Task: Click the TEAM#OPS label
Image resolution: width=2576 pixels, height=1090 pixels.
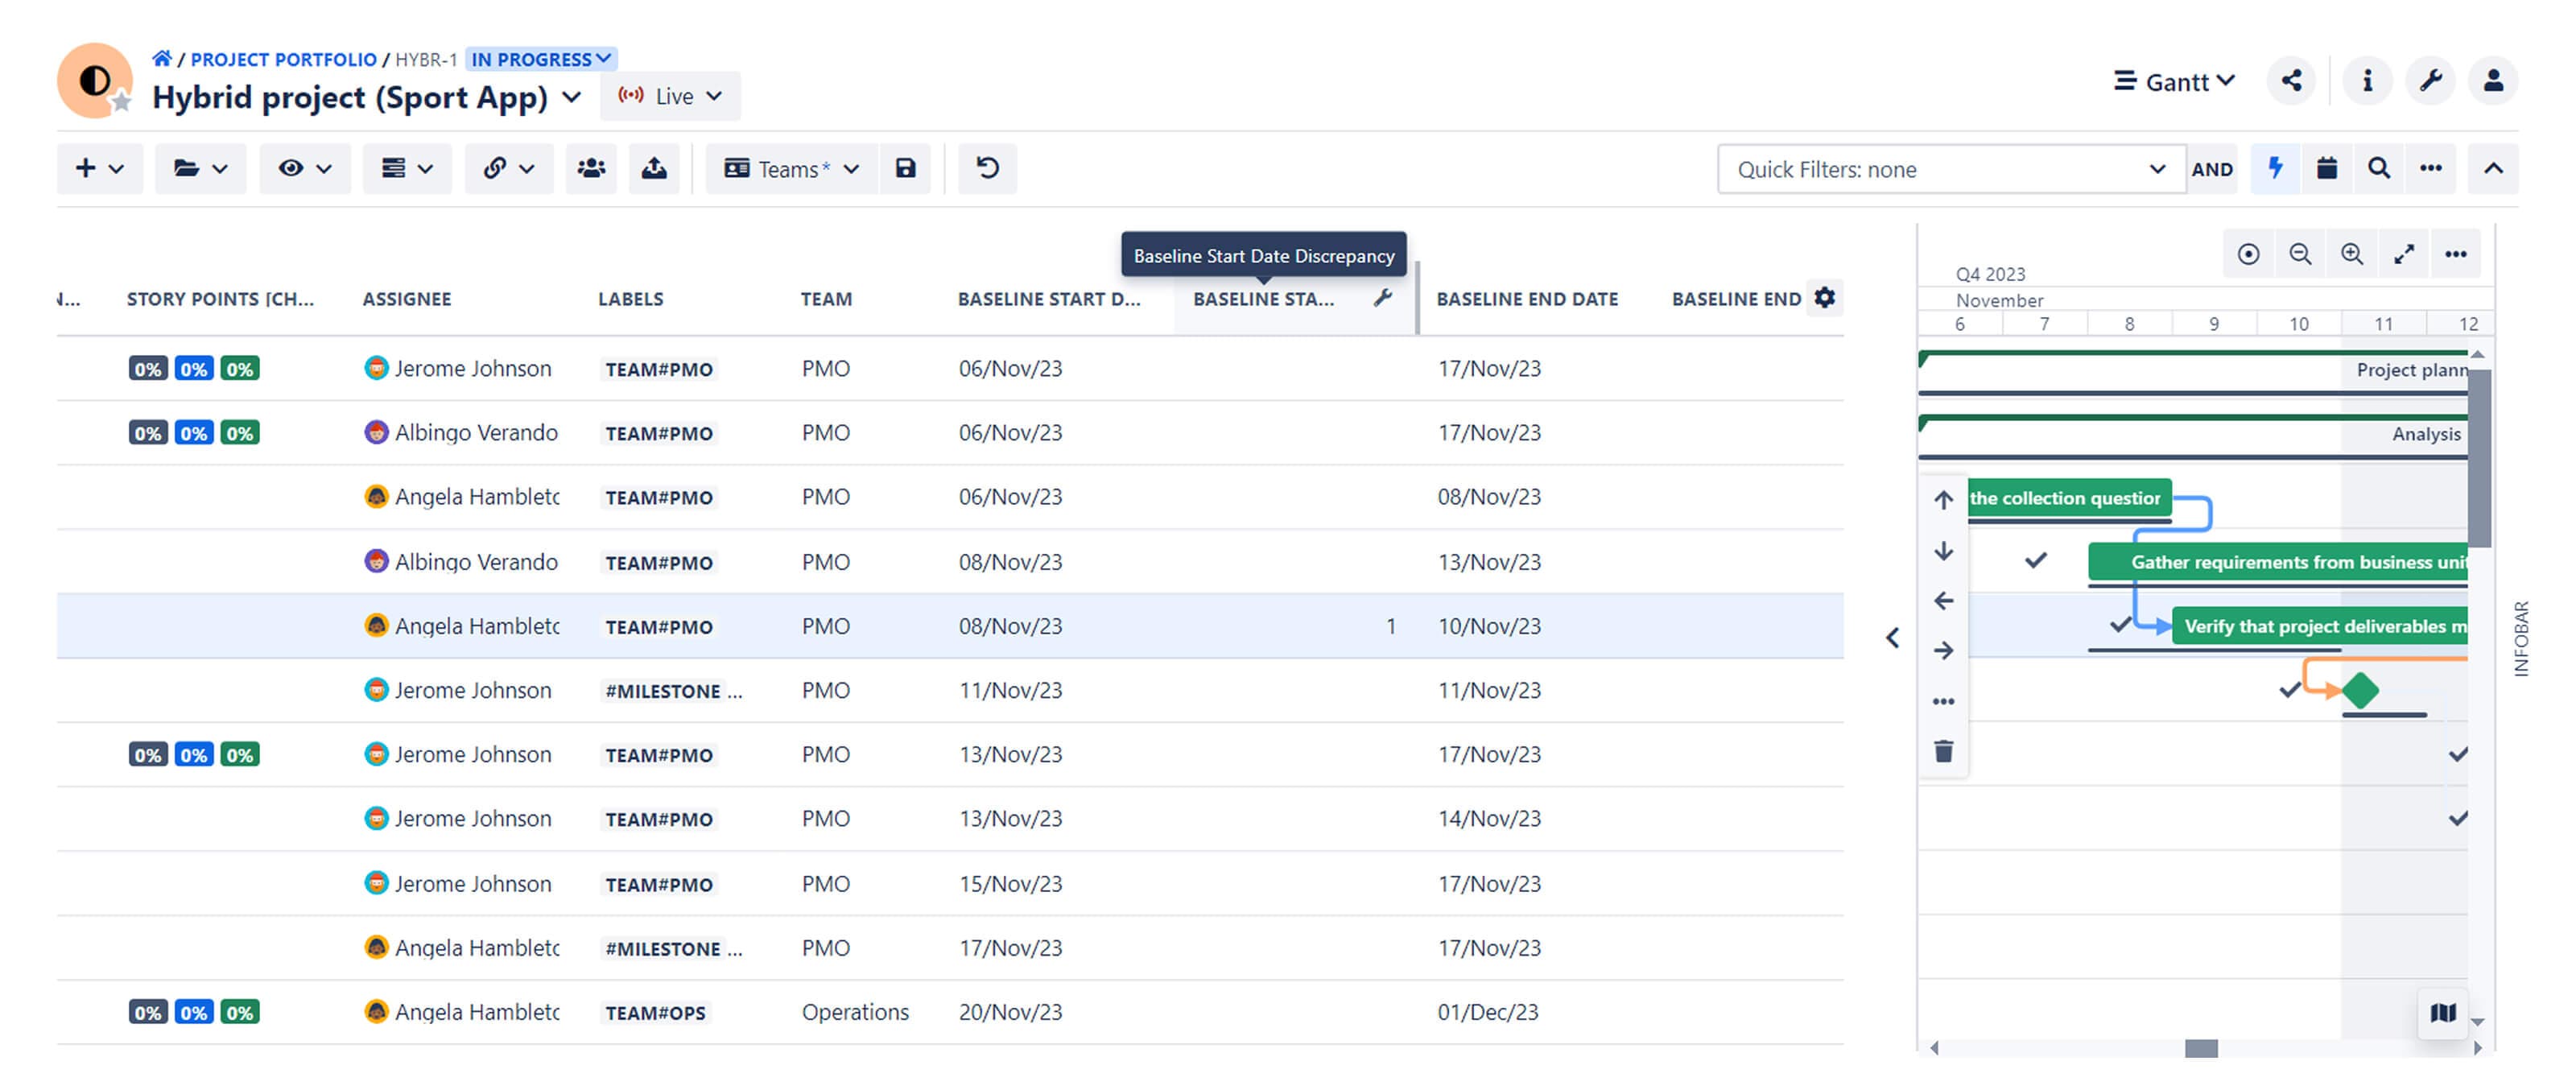Action: click(655, 1013)
